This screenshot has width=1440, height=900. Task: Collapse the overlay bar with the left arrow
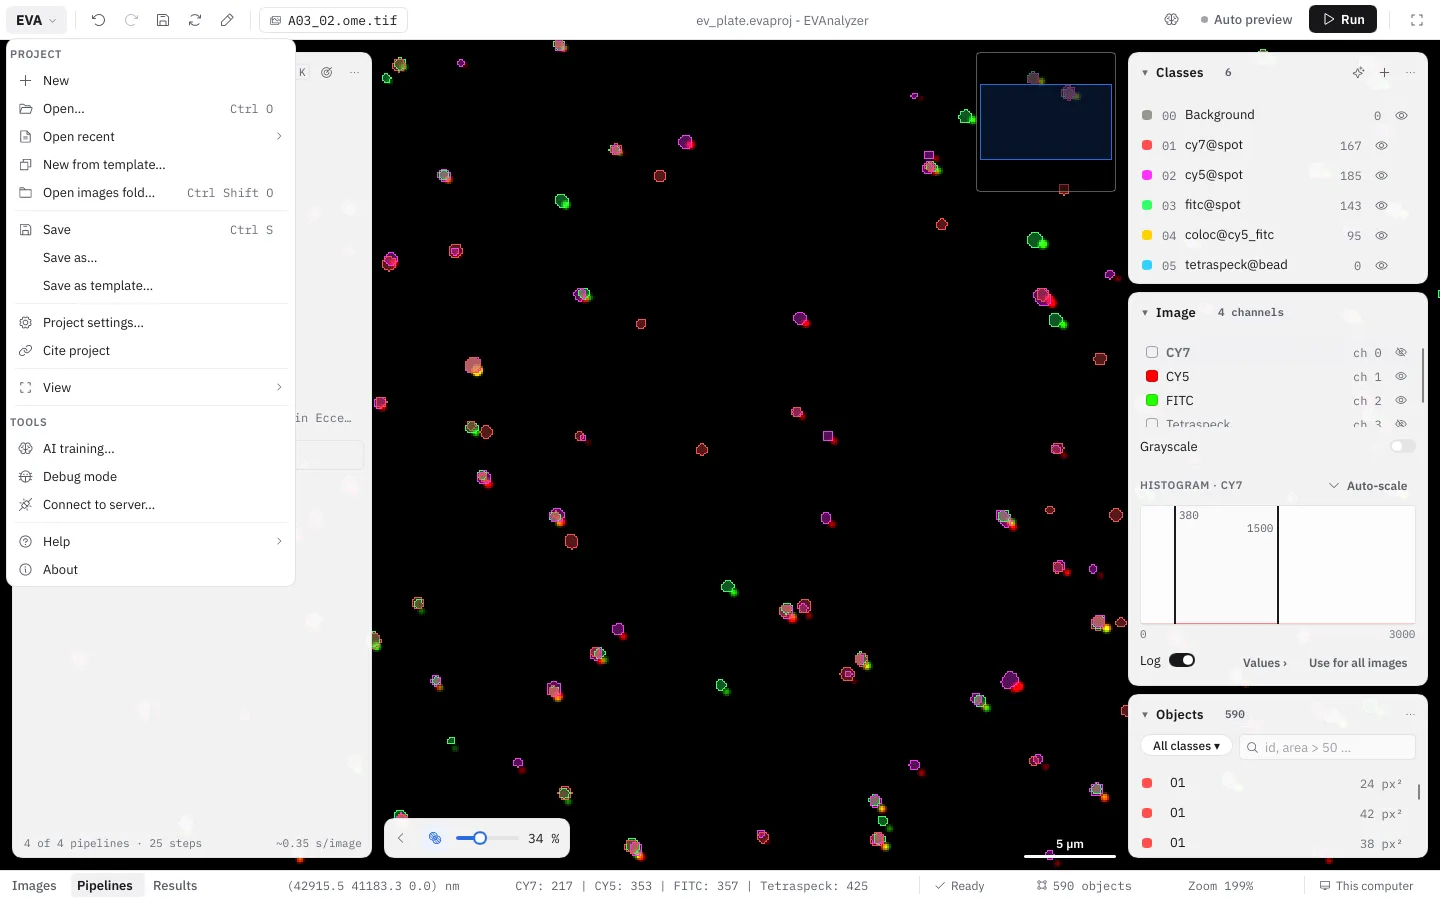point(401,838)
